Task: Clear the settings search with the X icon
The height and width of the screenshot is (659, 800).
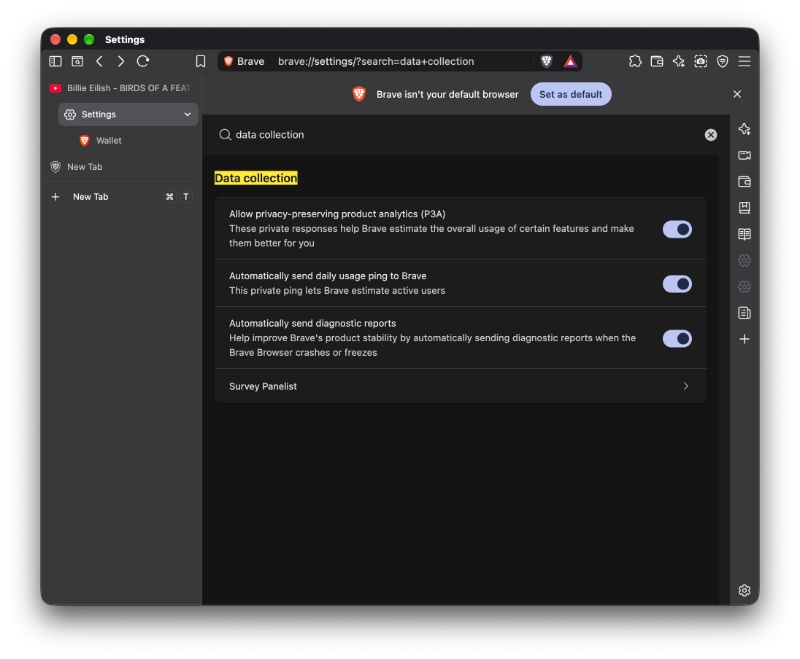Action: (x=711, y=135)
